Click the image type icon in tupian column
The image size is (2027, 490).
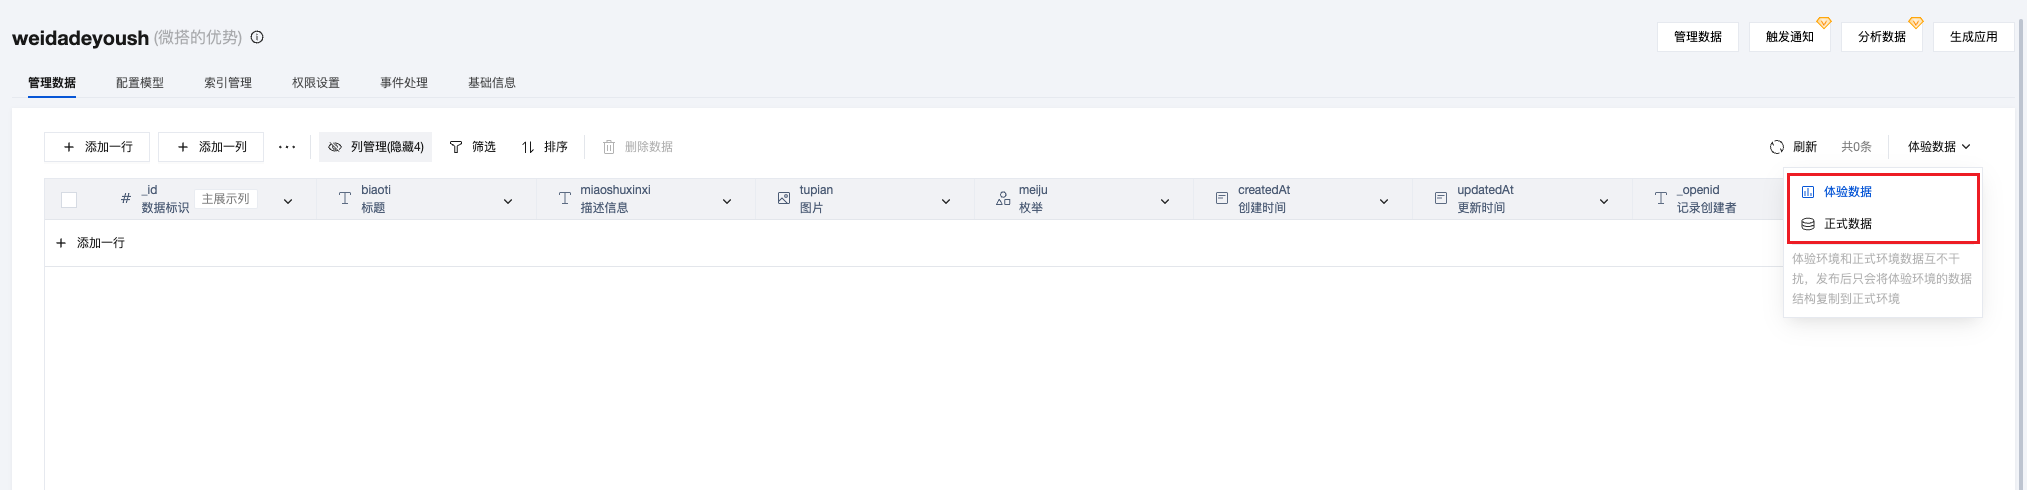pos(784,199)
